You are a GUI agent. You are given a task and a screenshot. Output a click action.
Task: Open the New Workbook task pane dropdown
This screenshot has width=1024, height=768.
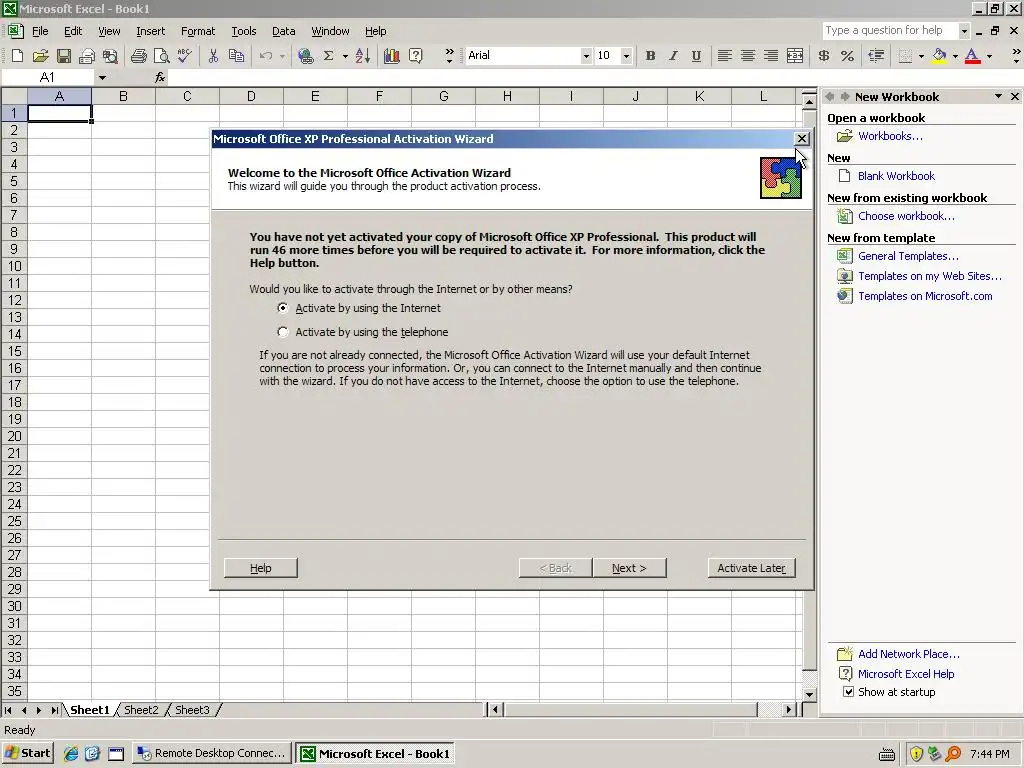tap(998, 96)
